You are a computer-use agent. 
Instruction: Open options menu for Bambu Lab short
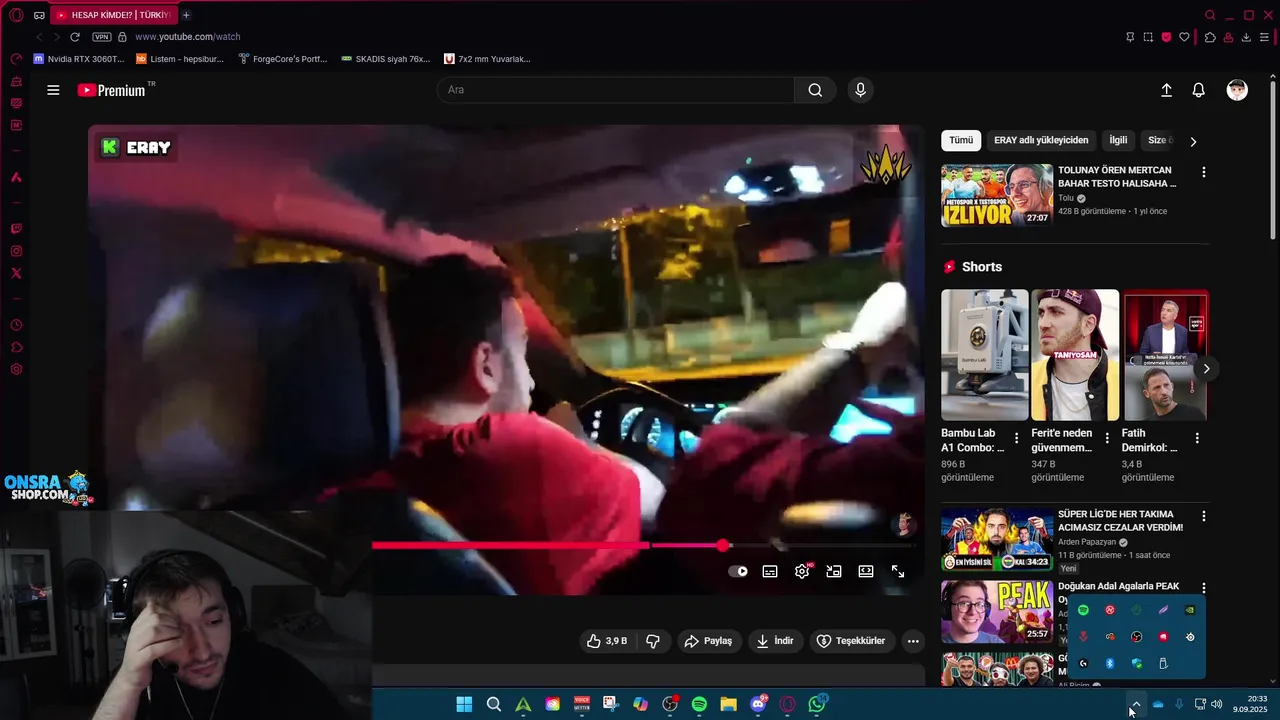coord(1017,438)
